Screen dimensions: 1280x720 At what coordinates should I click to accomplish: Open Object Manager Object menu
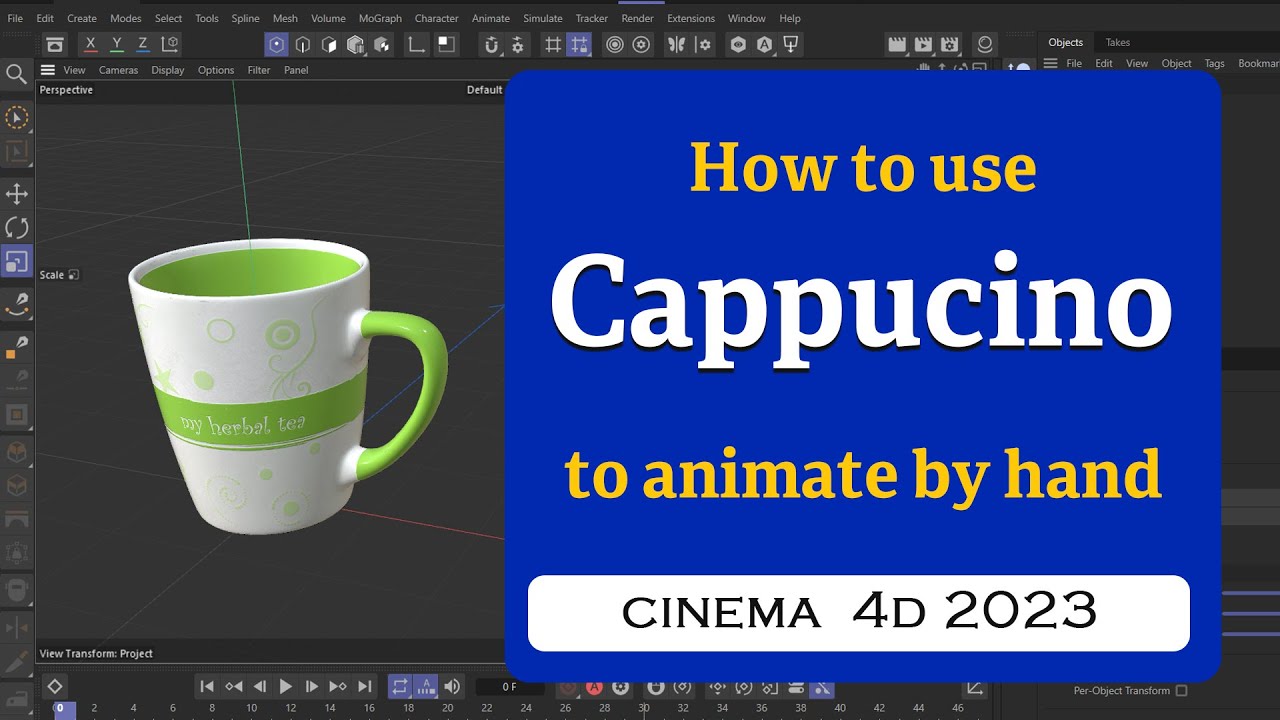[1176, 63]
